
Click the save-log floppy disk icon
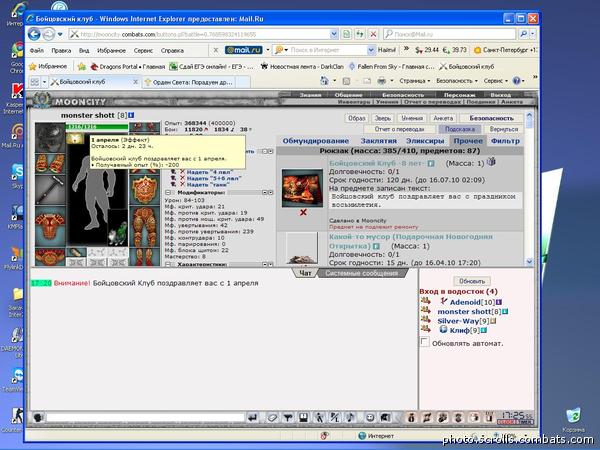304,417
